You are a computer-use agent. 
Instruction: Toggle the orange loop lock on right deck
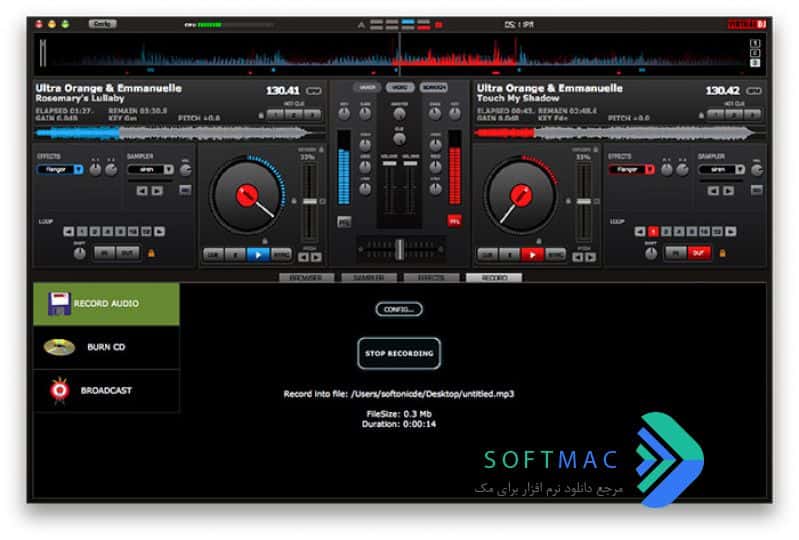tap(722, 253)
